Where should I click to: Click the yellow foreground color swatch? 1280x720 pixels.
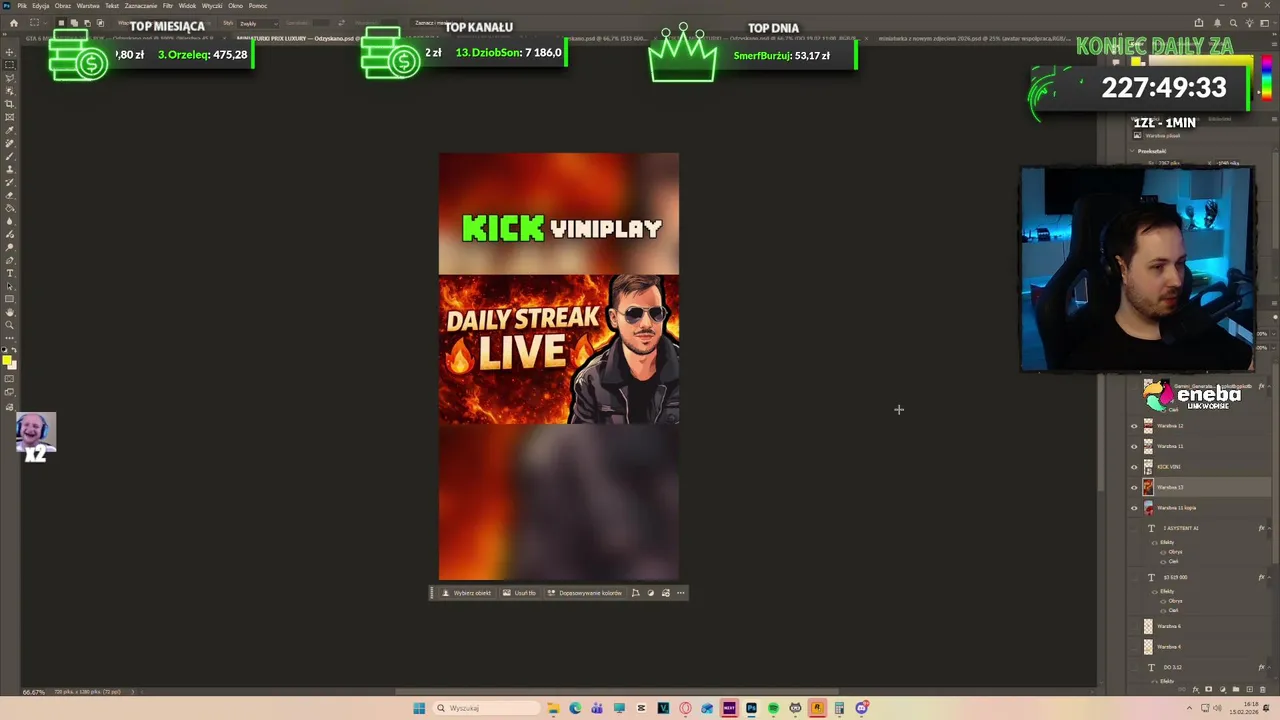pyautogui.click(x=7, y=360)
